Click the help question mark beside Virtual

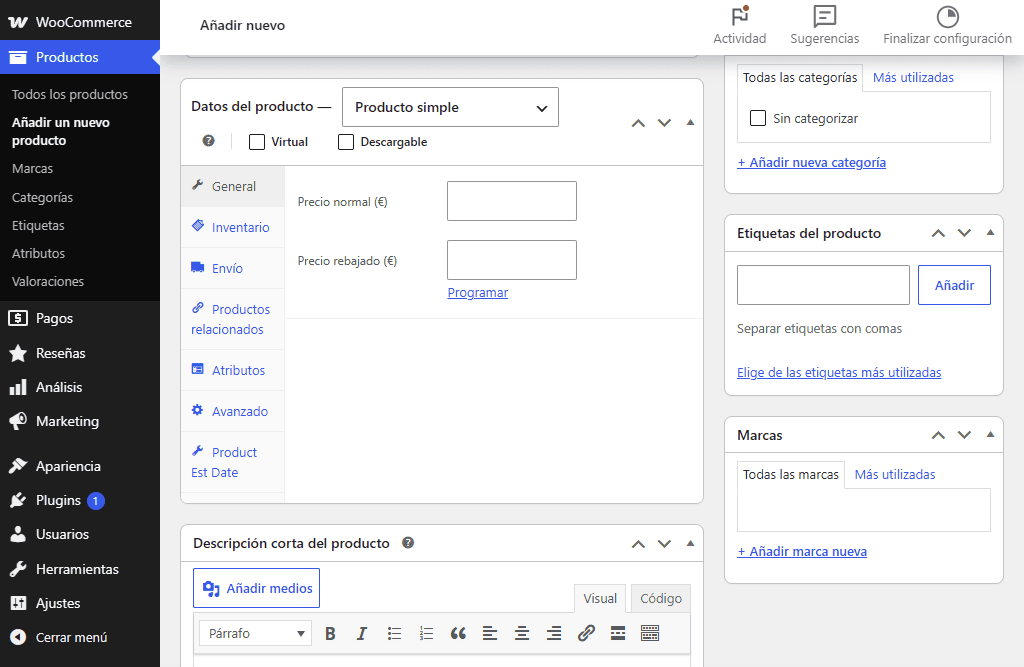(208, 140)
